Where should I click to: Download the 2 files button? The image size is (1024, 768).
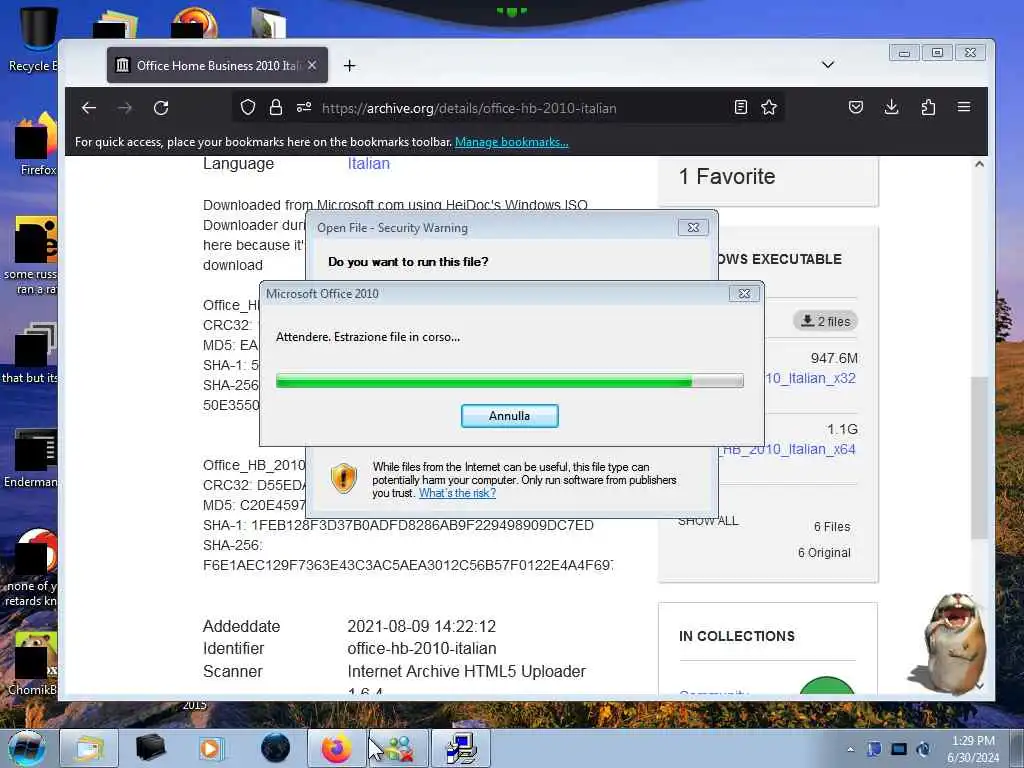click(825, 321)
